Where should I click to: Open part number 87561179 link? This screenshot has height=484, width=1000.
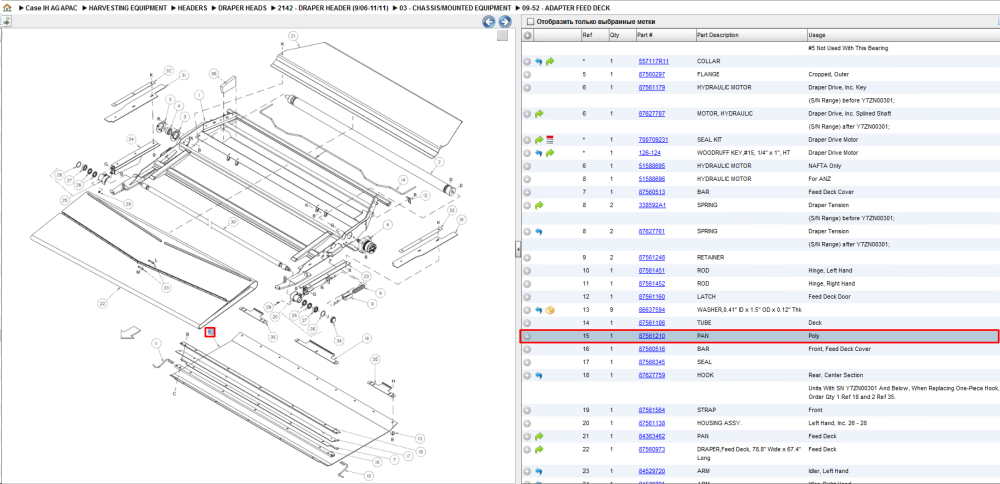click(652, 87)
